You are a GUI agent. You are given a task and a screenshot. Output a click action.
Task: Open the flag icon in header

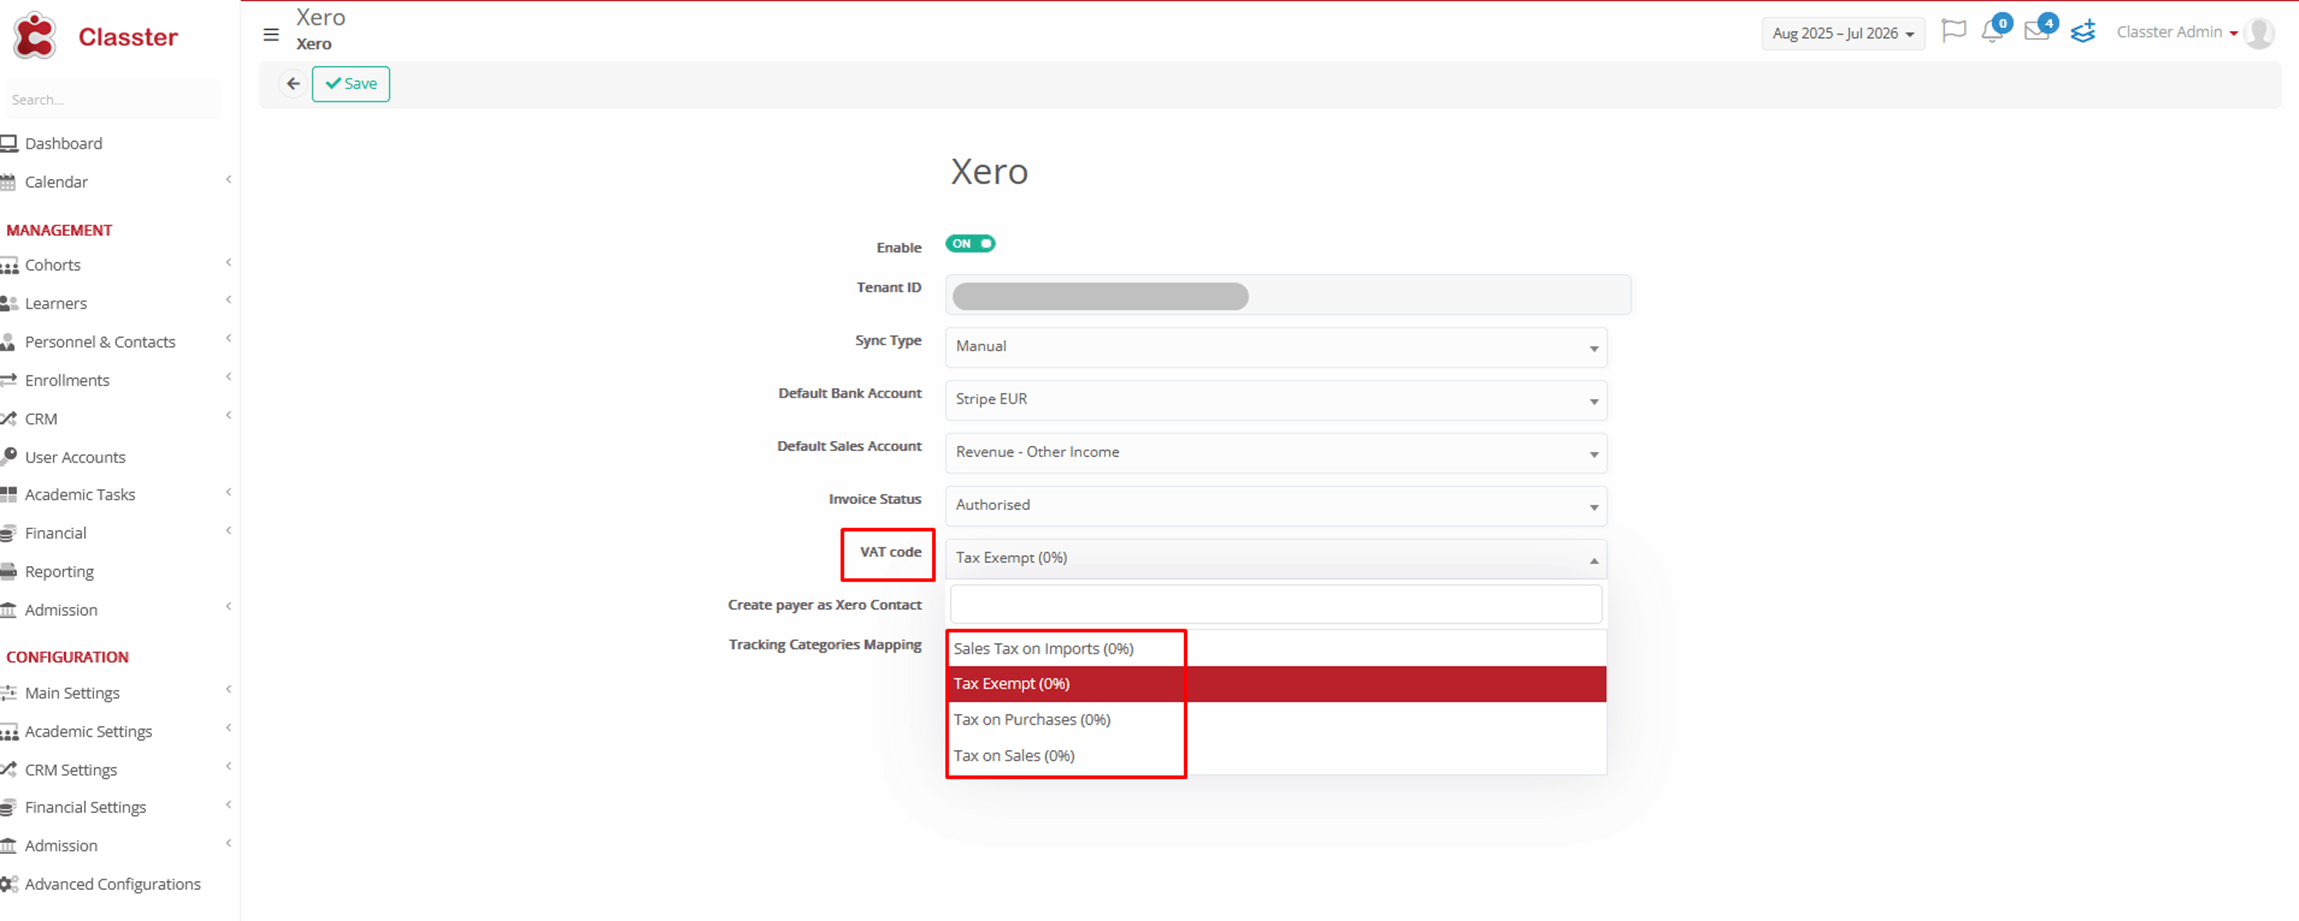1953,32
